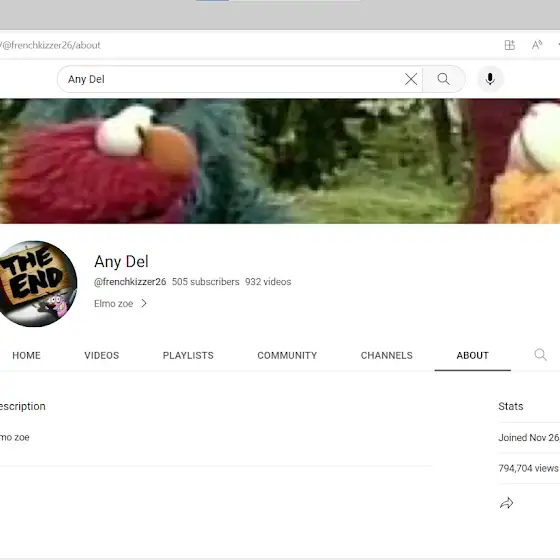The width and height of the screenshot is (560, 560).
Task: Activate the read aloud icon in the address bar
Action: click(537, 45)
